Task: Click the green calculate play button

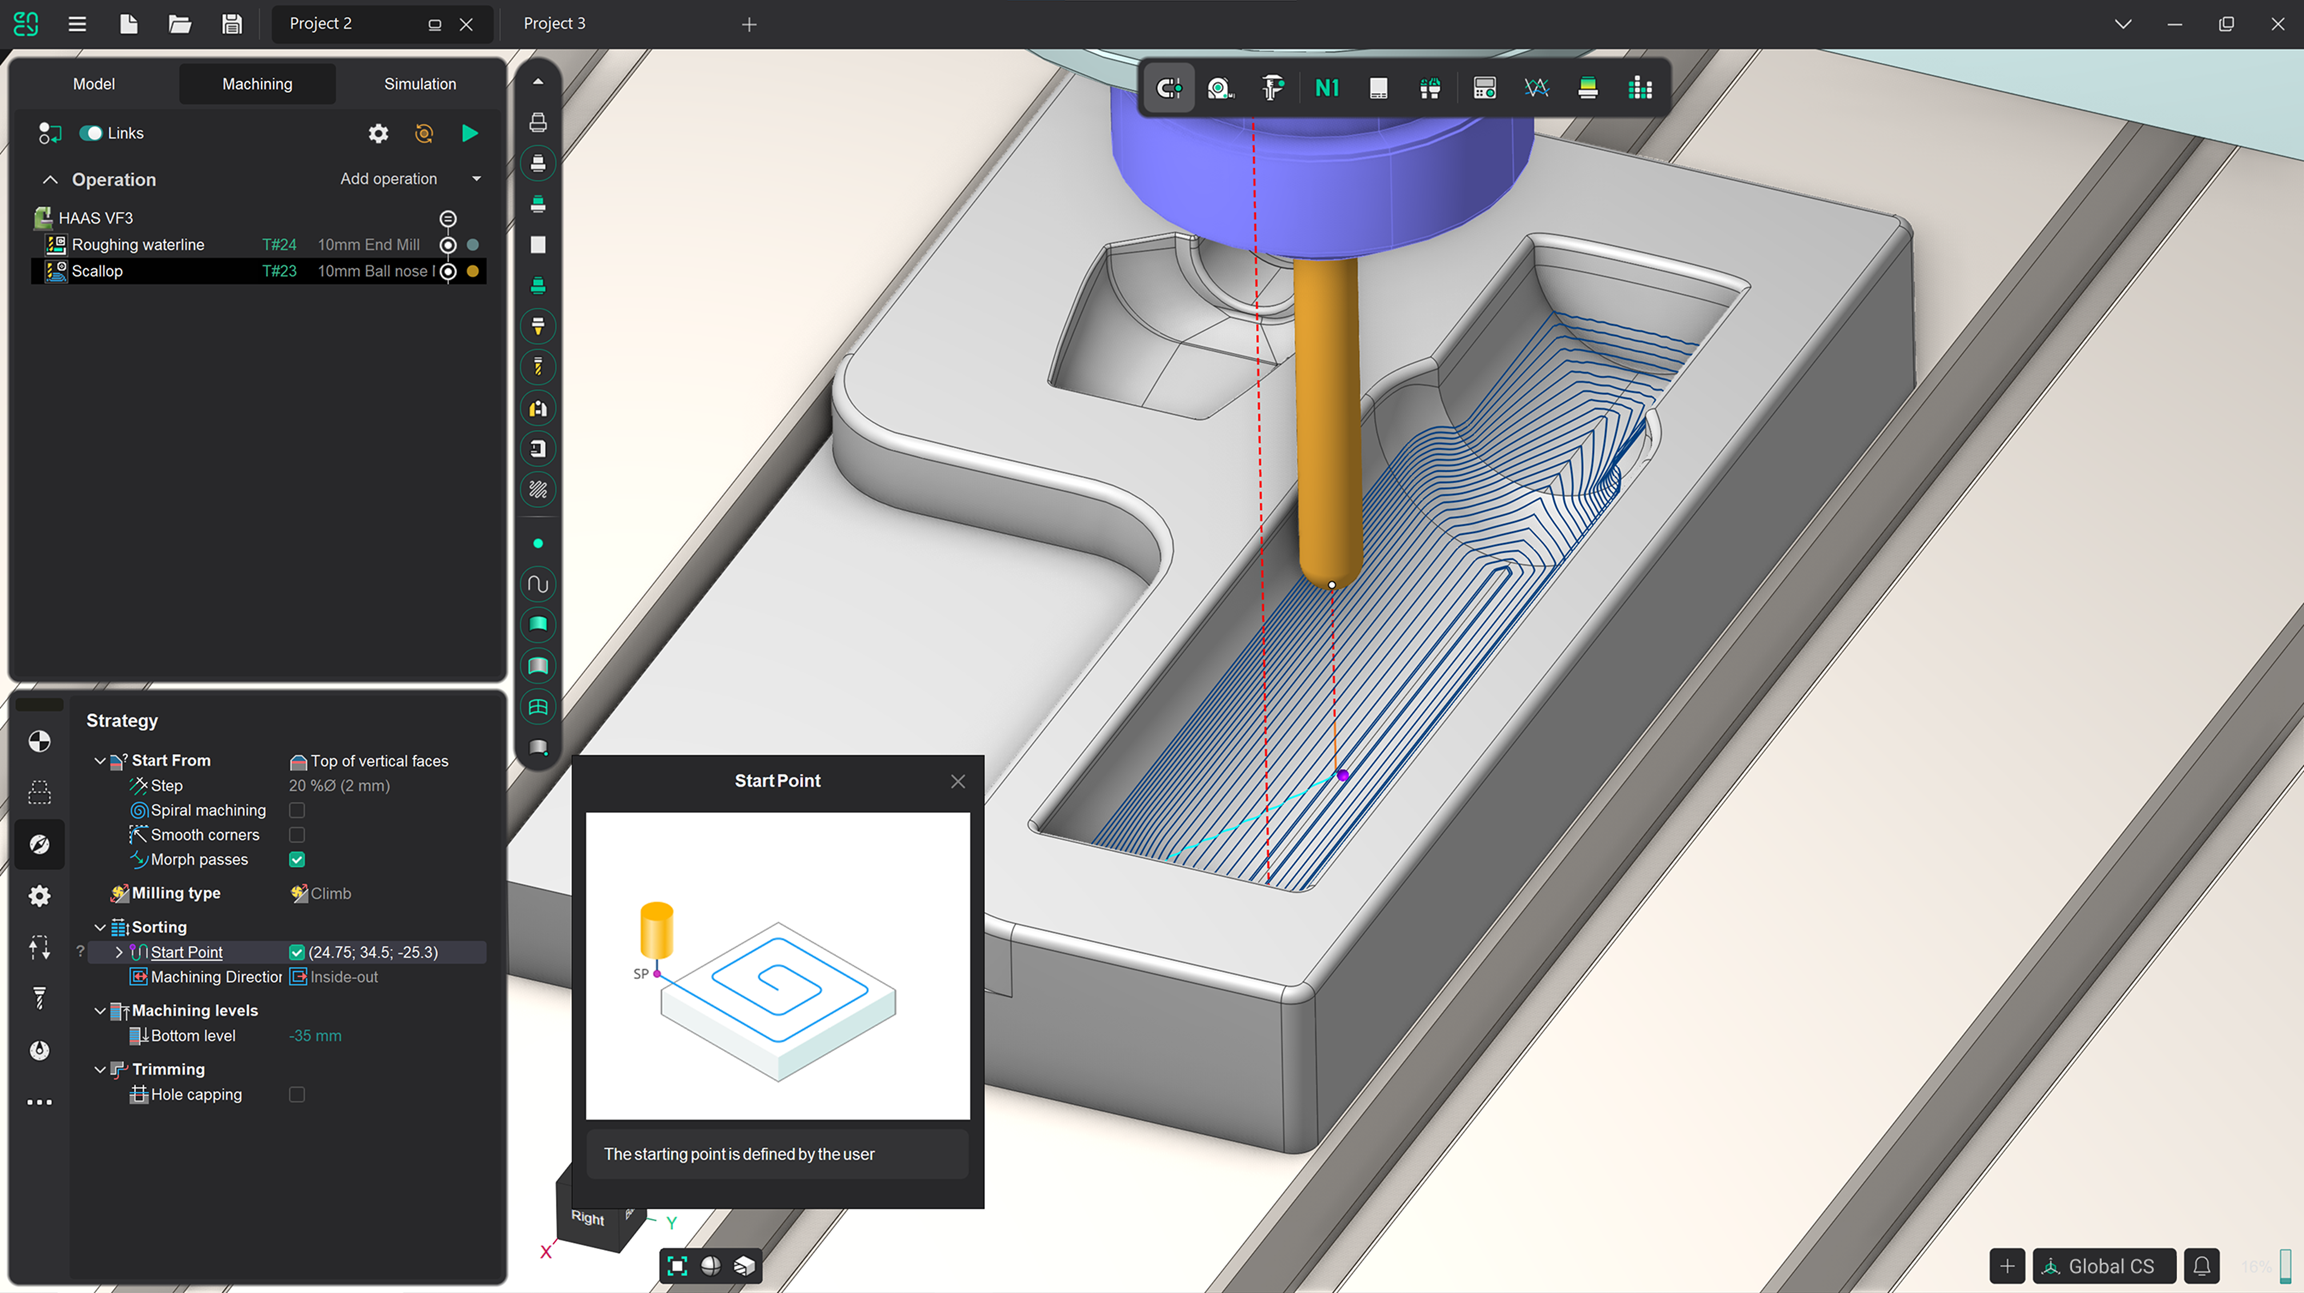Action: point(469,133)
